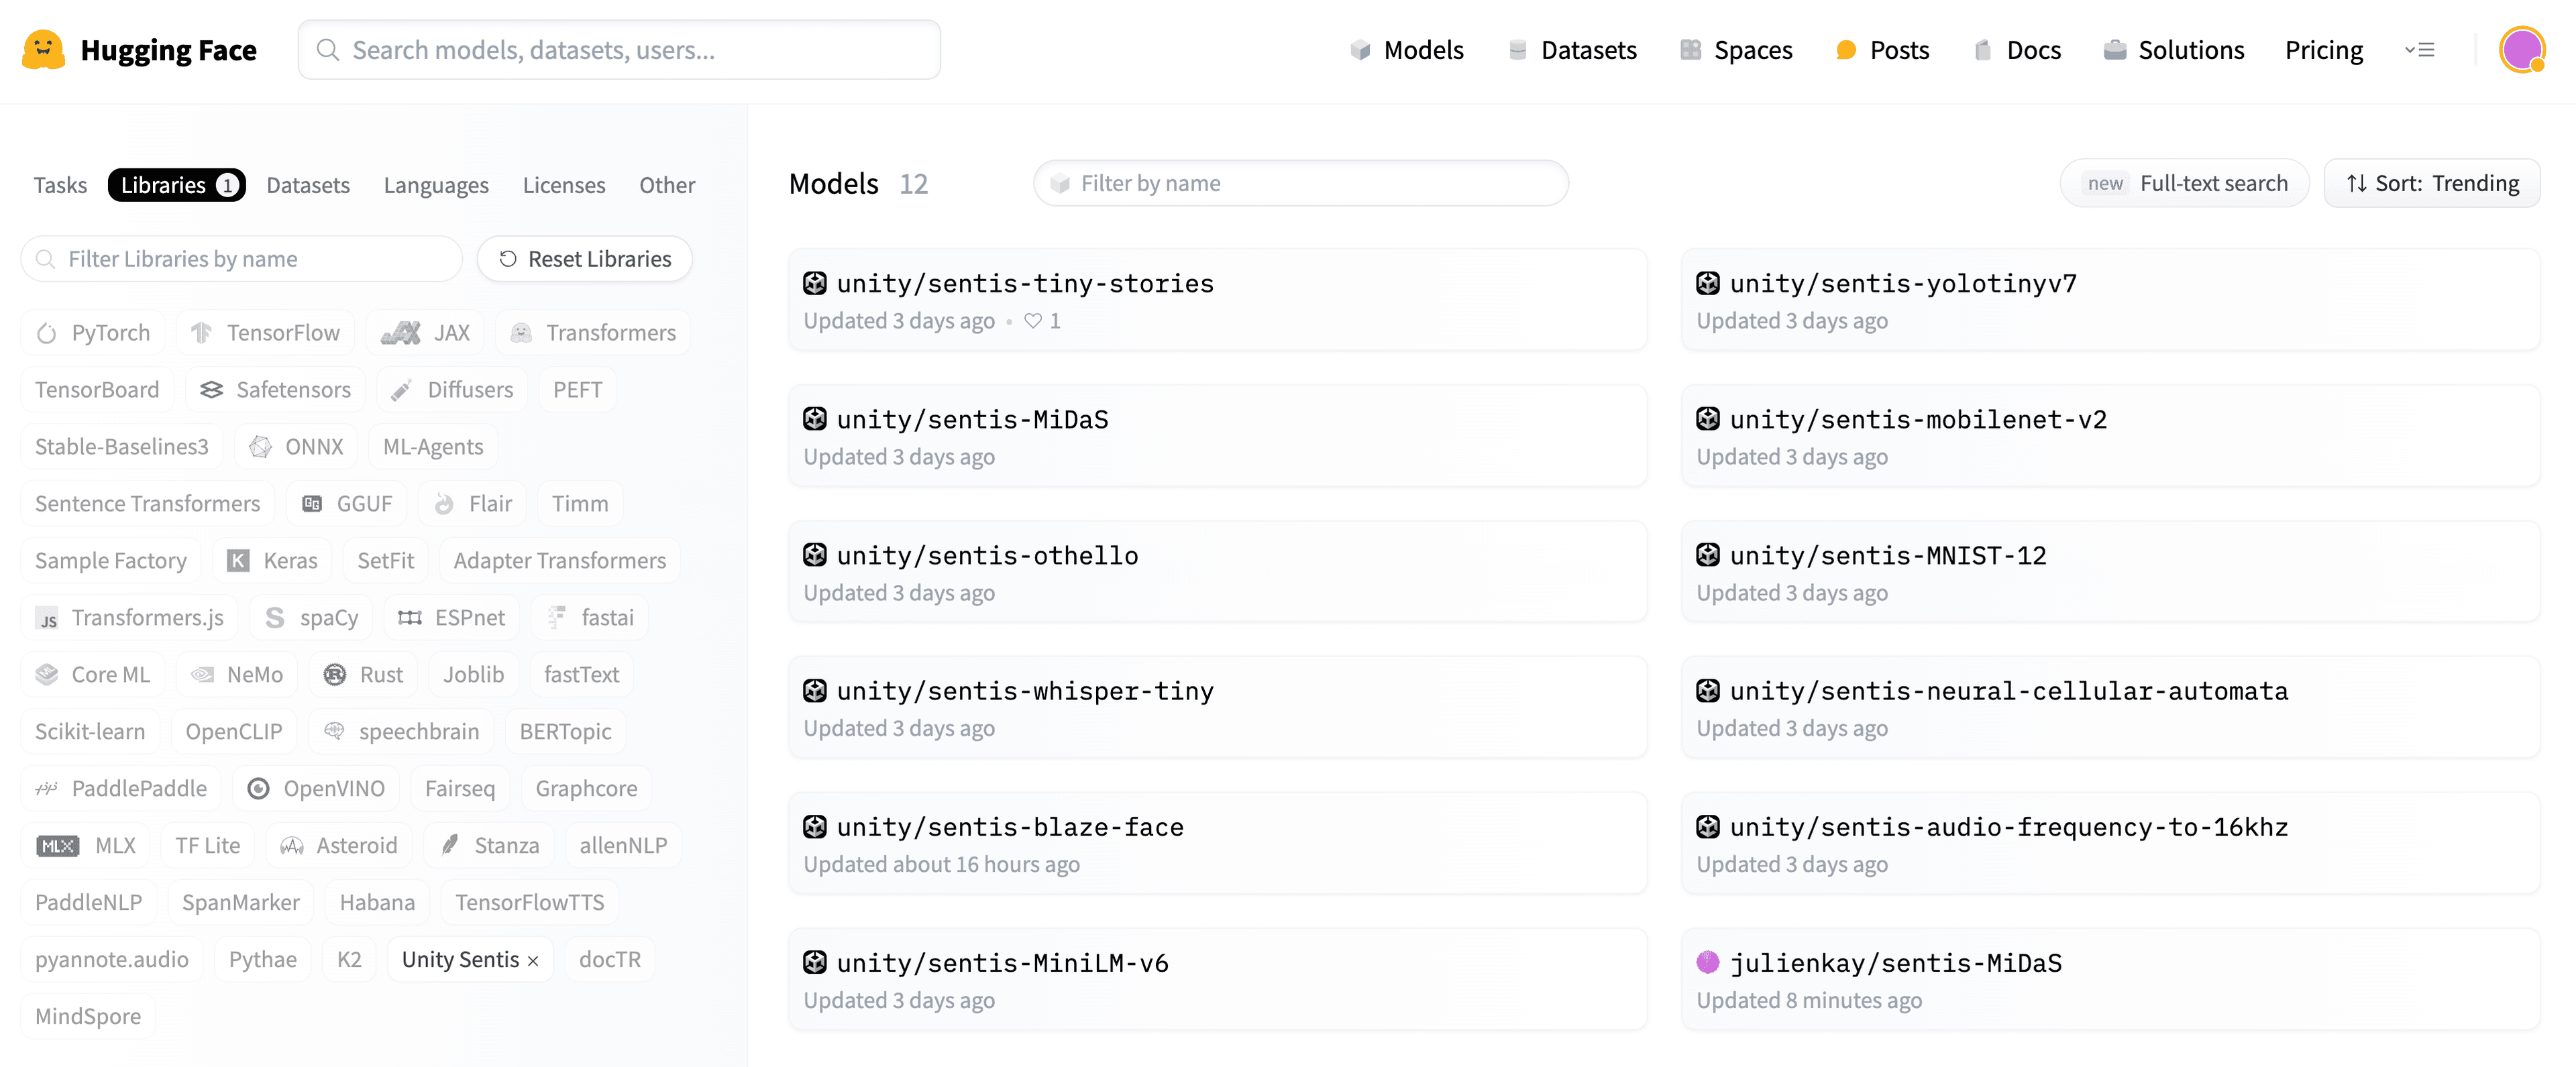Toggle the docTR library filter
2576x1067 pixels.
pos(610,960)
